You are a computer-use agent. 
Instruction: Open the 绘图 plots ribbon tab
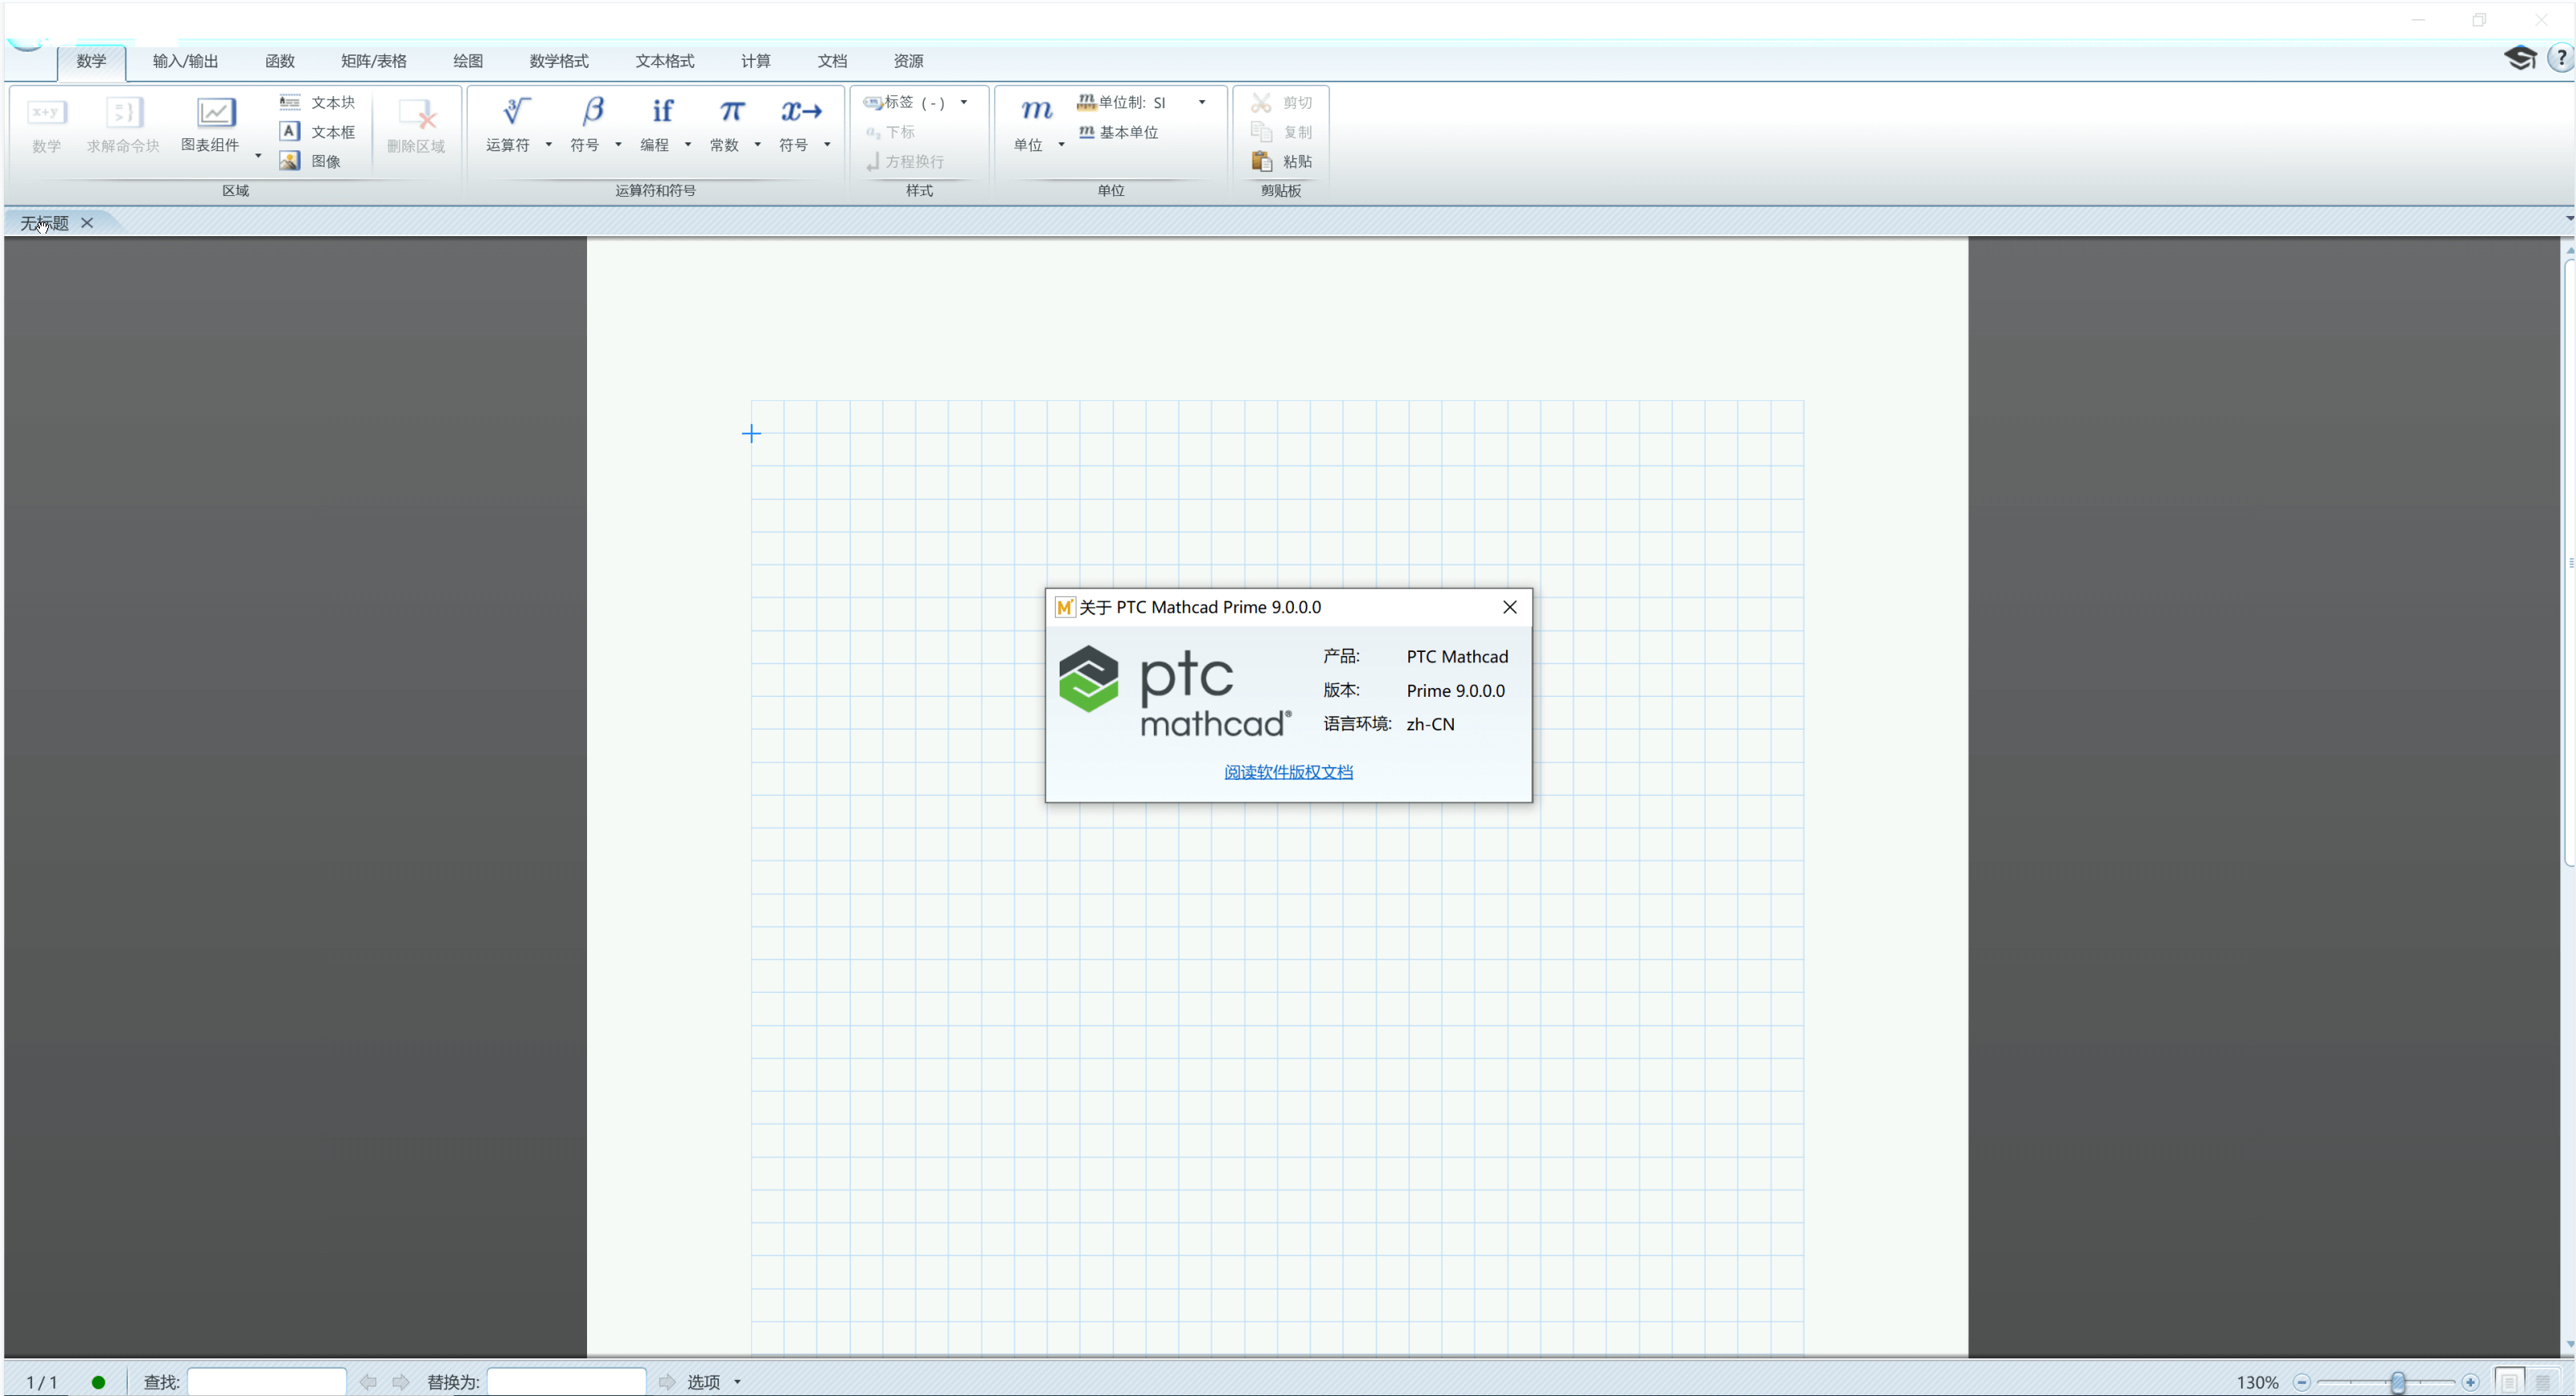coord(467,61)
